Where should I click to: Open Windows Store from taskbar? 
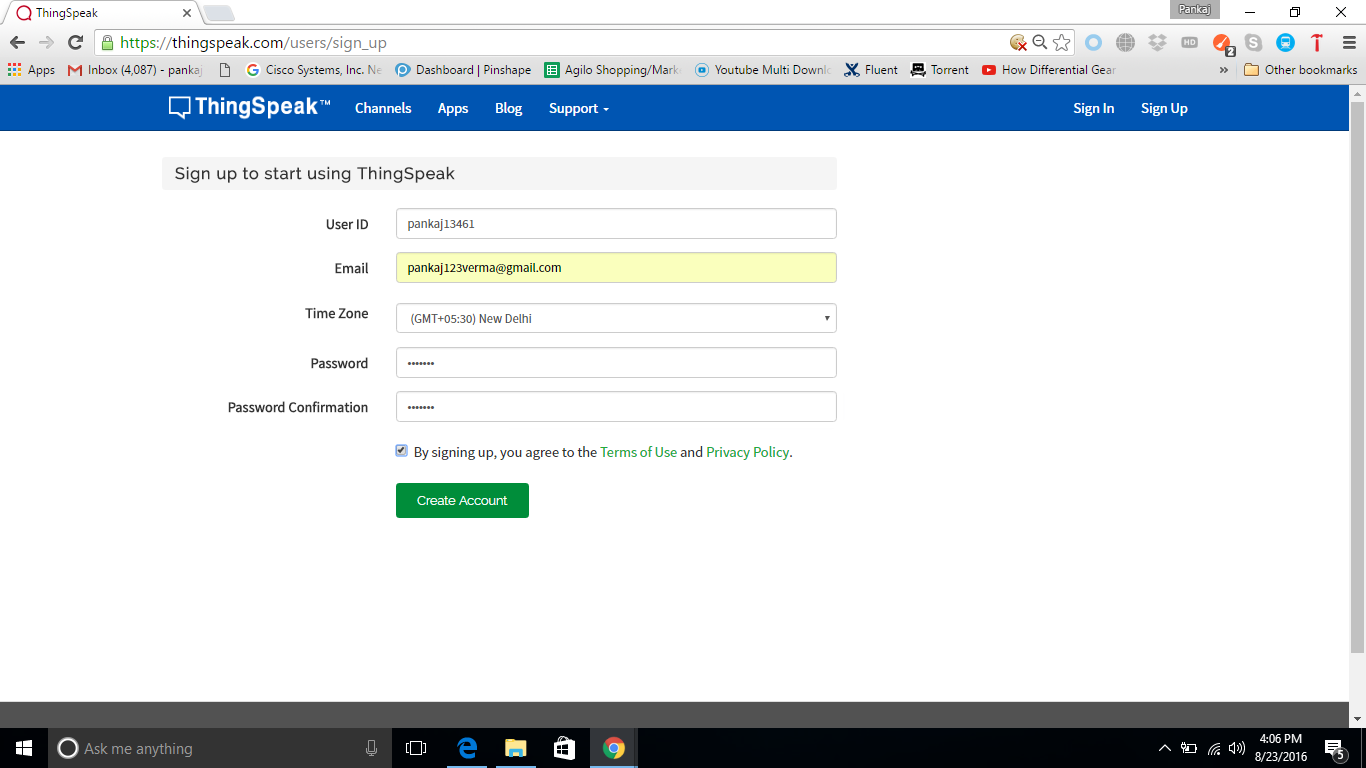click(x=564, y=748)
